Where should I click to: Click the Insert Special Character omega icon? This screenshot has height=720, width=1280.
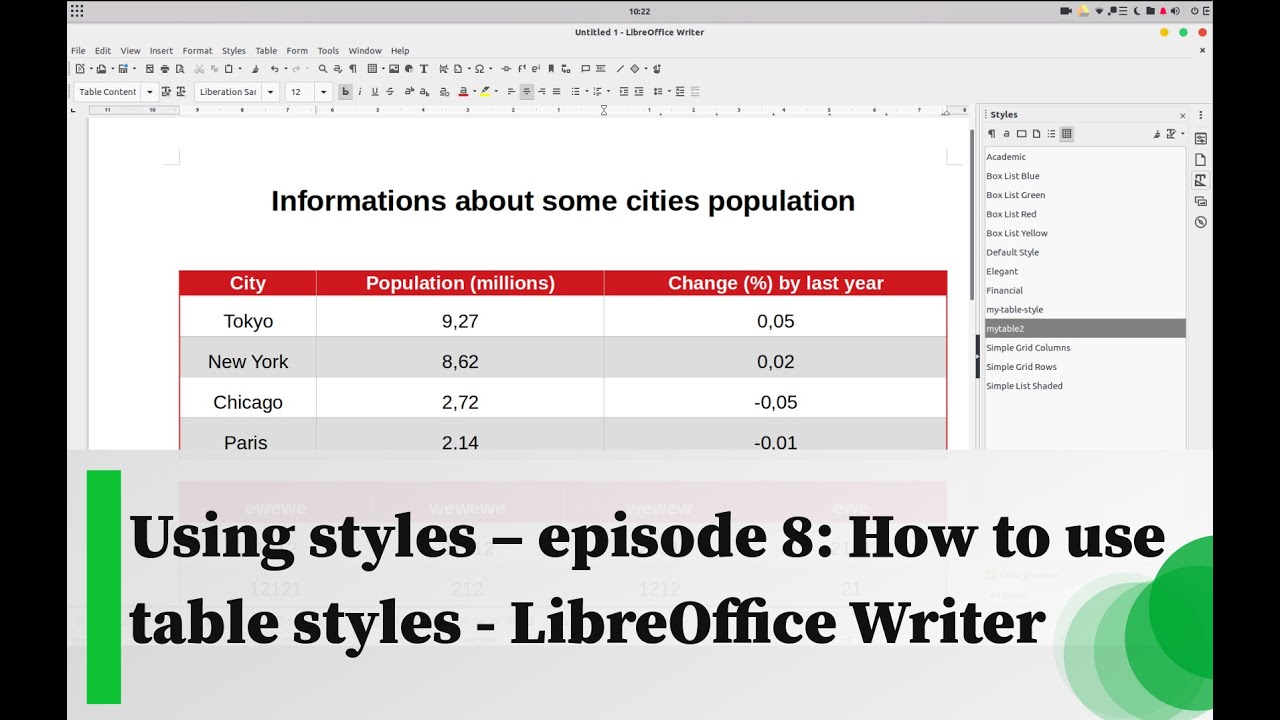479,69
